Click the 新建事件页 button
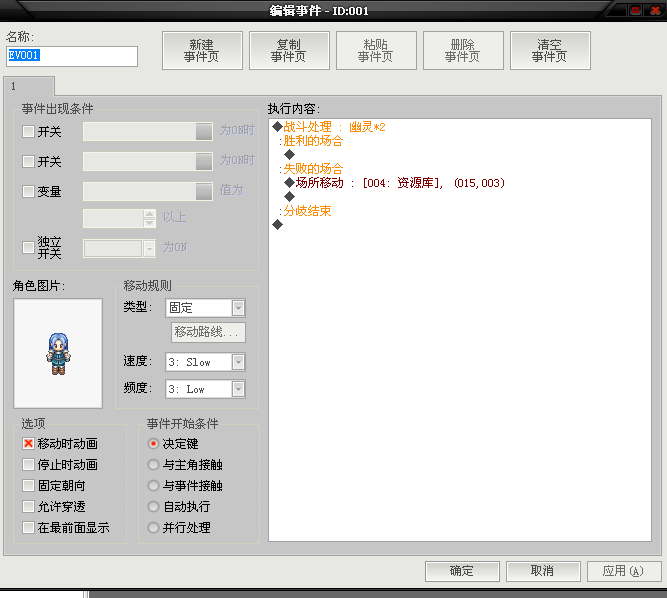 click(202, 51)
